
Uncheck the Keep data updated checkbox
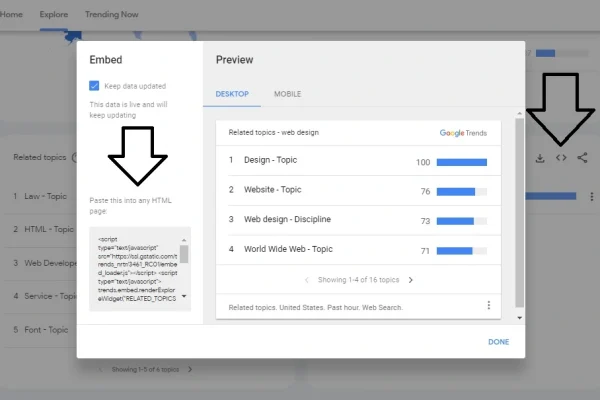94,86
